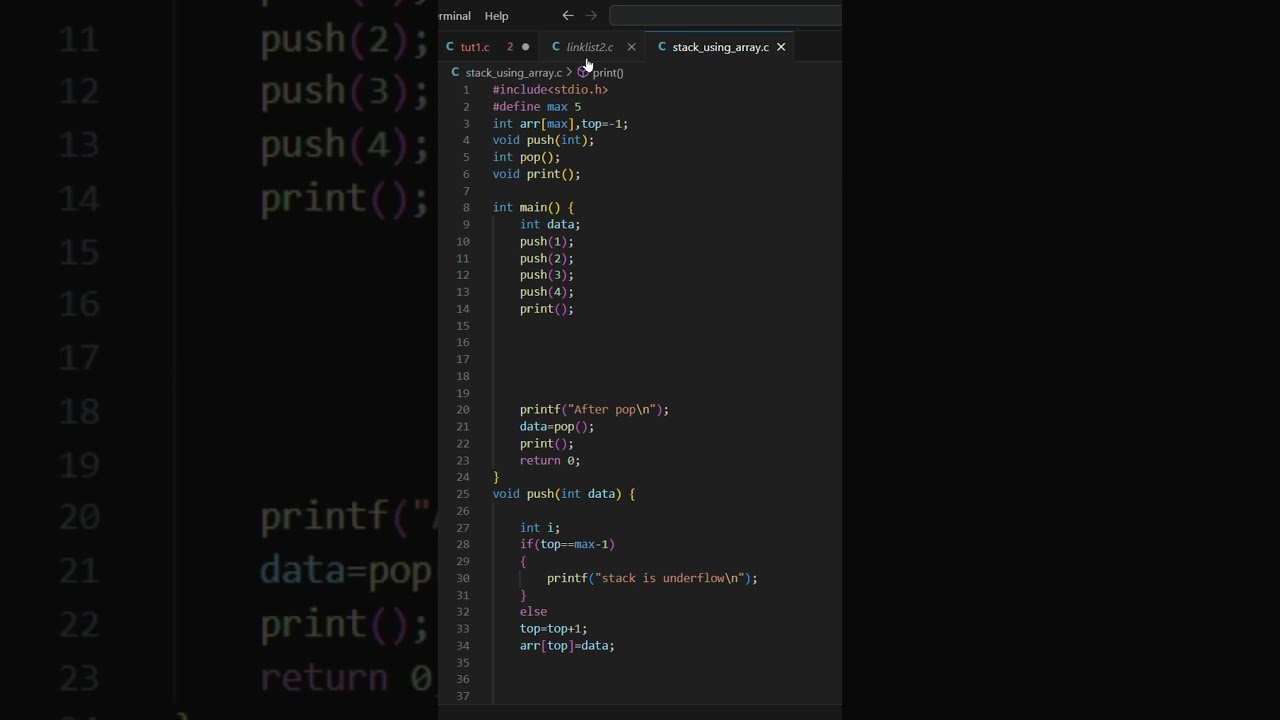Click 'void push(int data) {' definition
This screenshot has width=1280, height=720.
point(564,494)
